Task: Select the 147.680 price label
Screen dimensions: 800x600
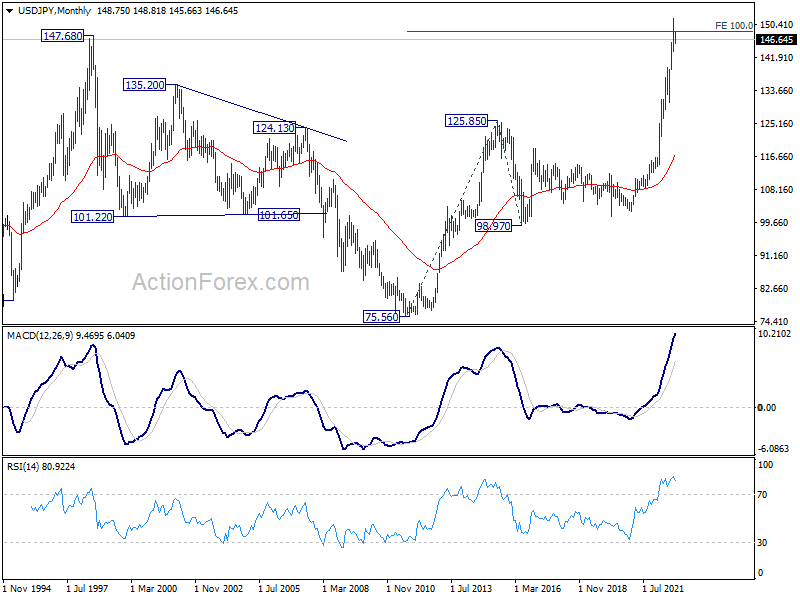Action: [63, 36]
